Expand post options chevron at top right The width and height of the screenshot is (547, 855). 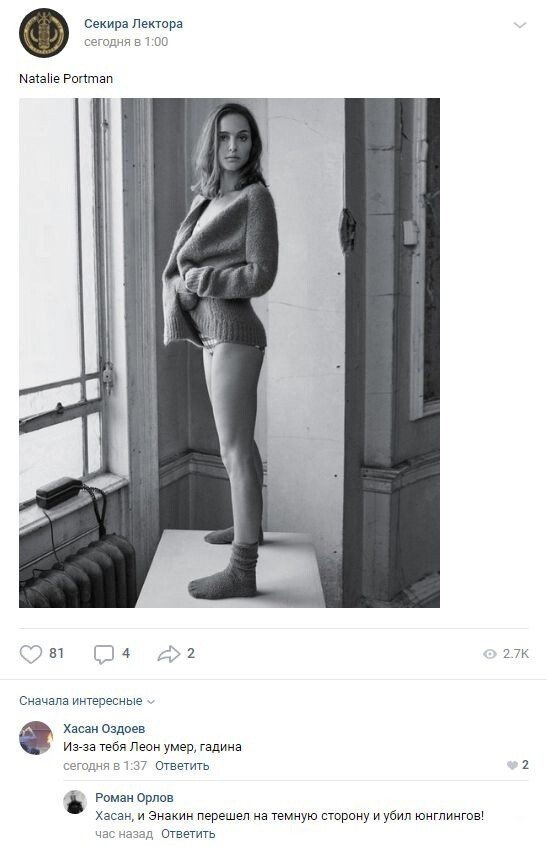point(520,25)
